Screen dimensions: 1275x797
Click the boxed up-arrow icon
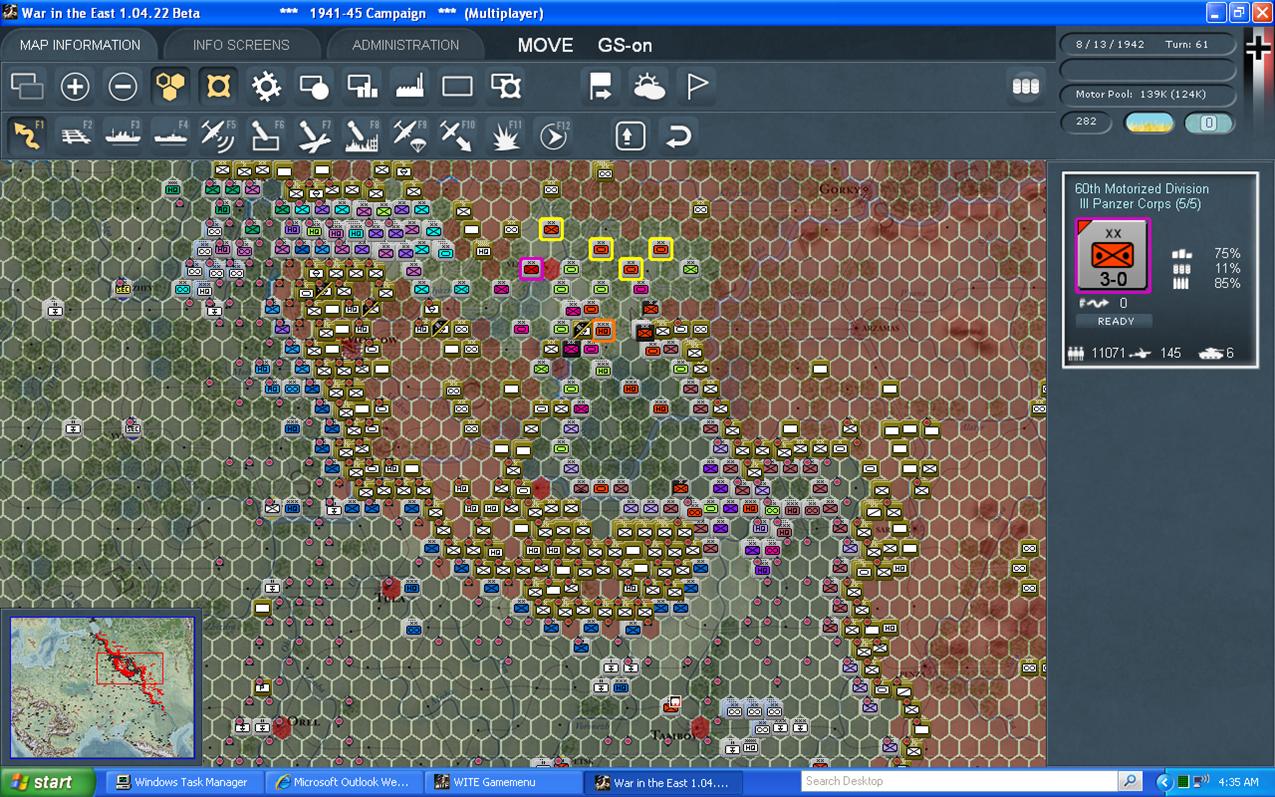[x=630, y=135]
